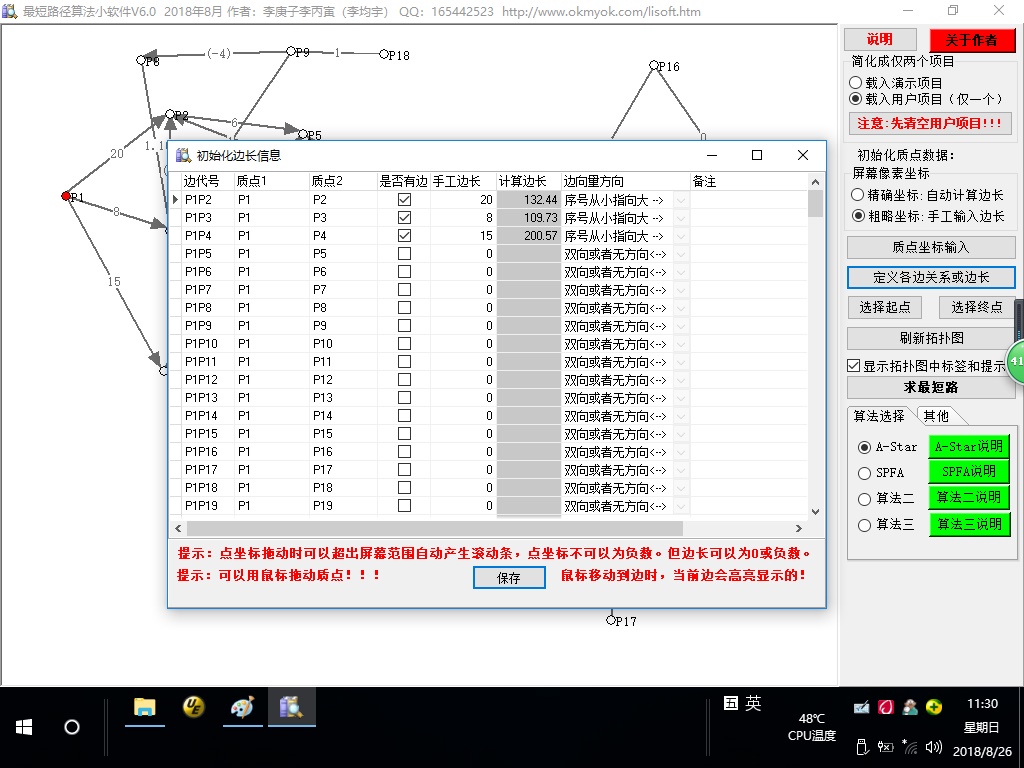Uncheck edge checkbox for P1P3
Screen dimensions: 1024x768
[x=404, y=217]
